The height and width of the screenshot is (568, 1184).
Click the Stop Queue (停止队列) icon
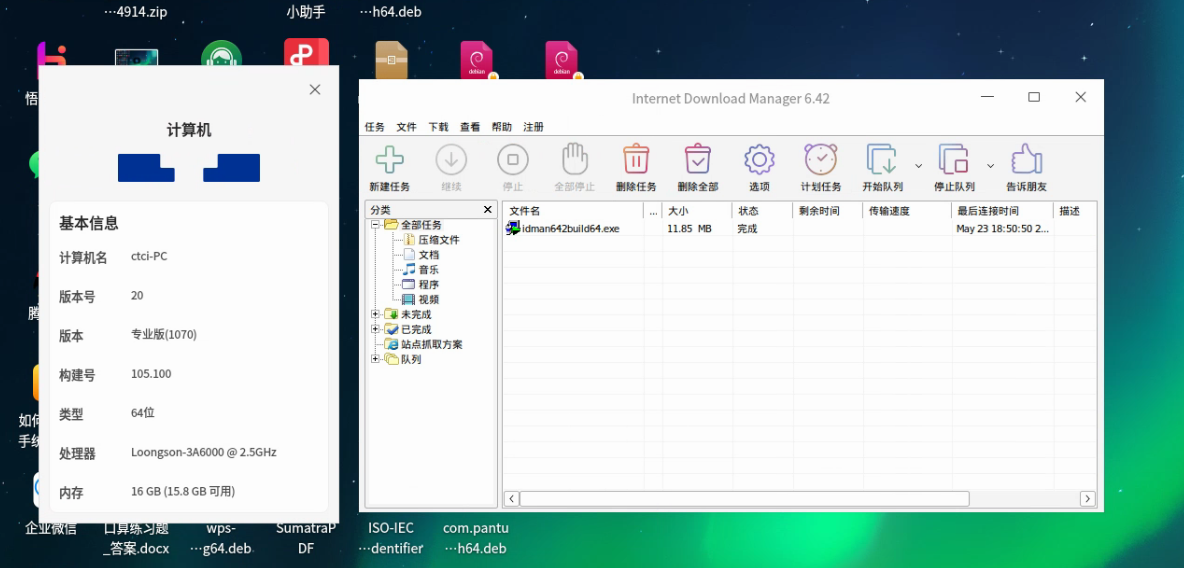953,160
